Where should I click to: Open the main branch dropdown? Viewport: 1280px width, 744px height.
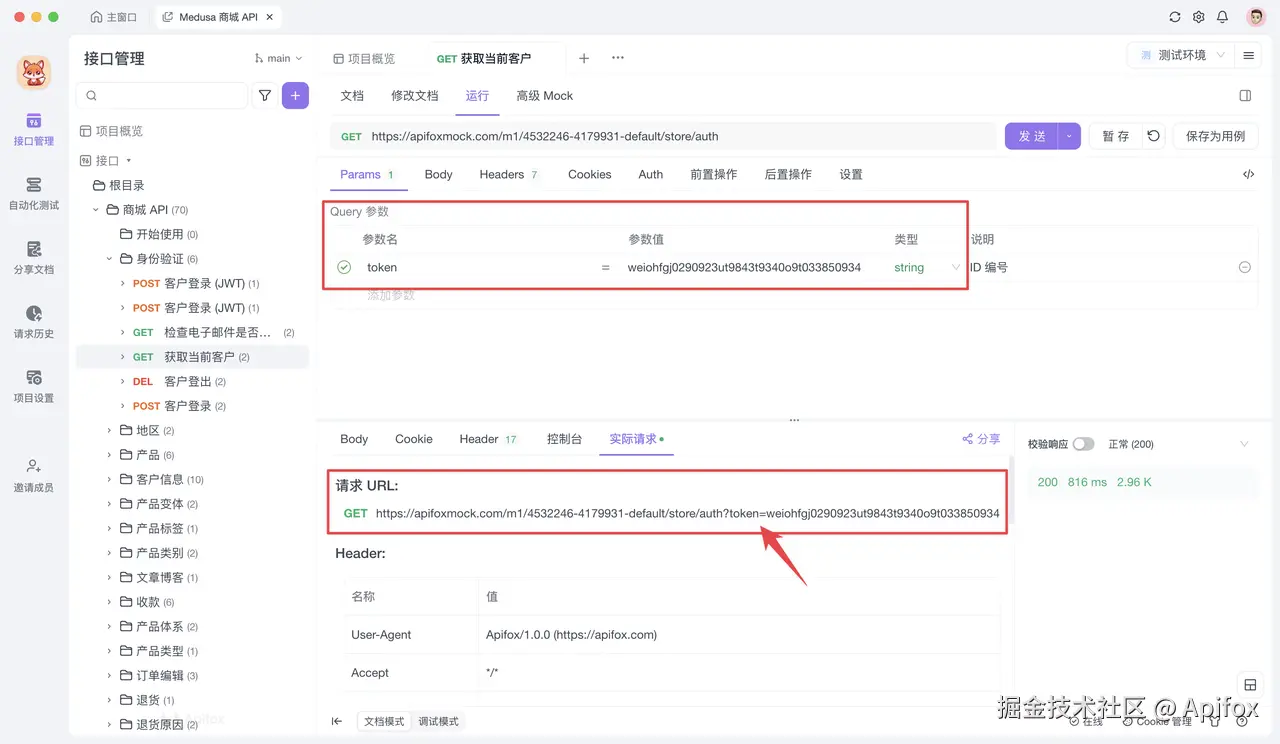[276, 58]
